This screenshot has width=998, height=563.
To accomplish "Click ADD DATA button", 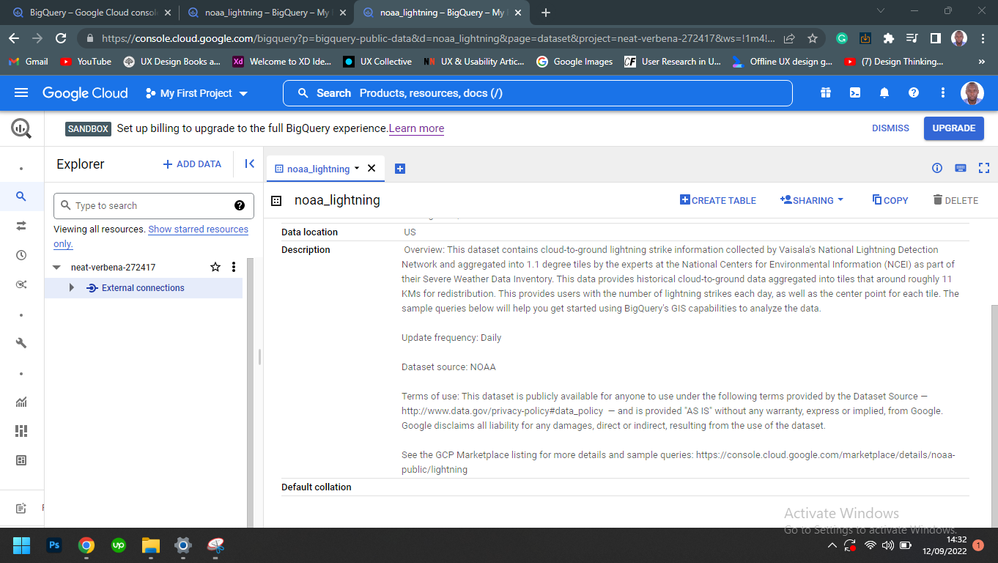I will (192, 164).
